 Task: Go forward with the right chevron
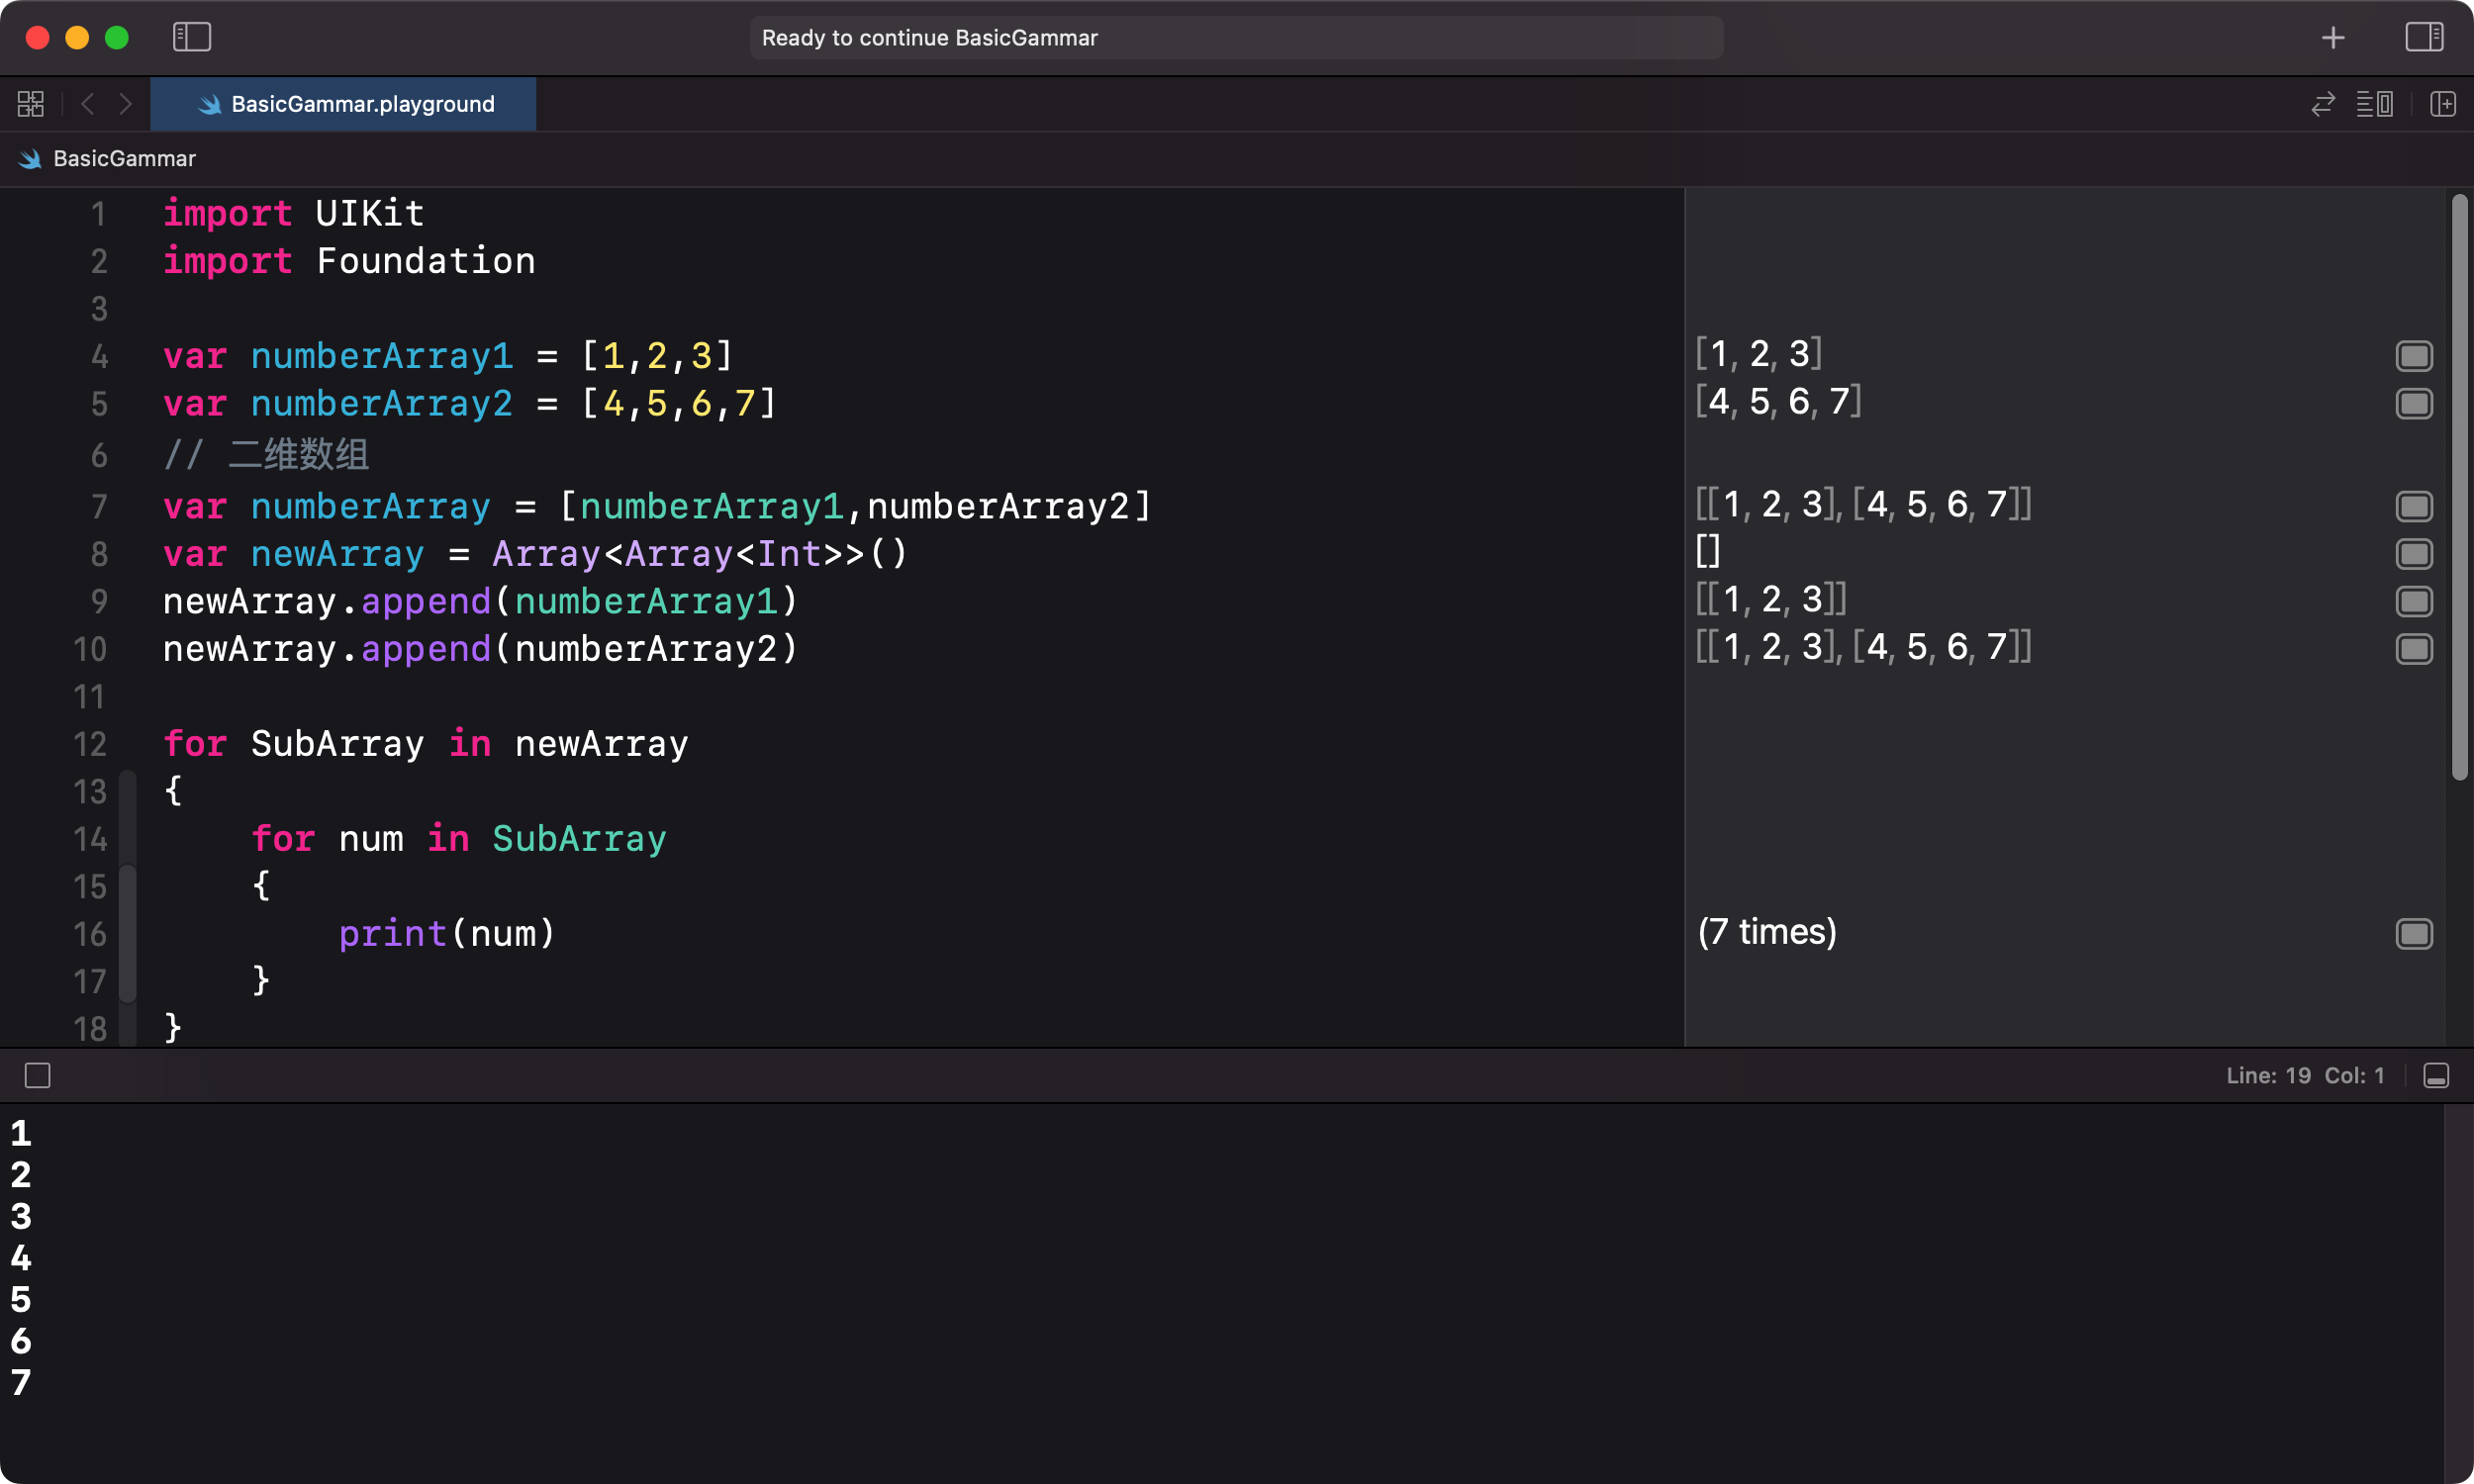[125, 104]
